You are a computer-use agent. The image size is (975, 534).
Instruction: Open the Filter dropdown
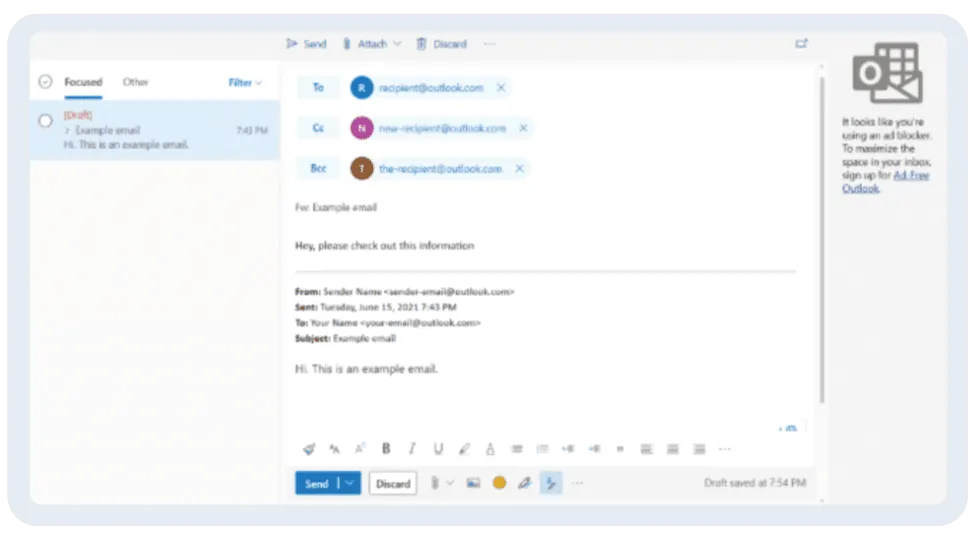click(x=245, y=83)
